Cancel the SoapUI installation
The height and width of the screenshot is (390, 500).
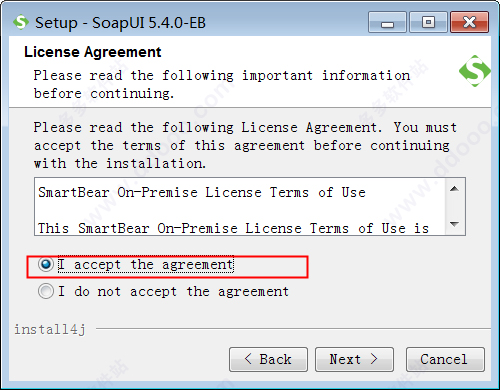pos(445,359)
